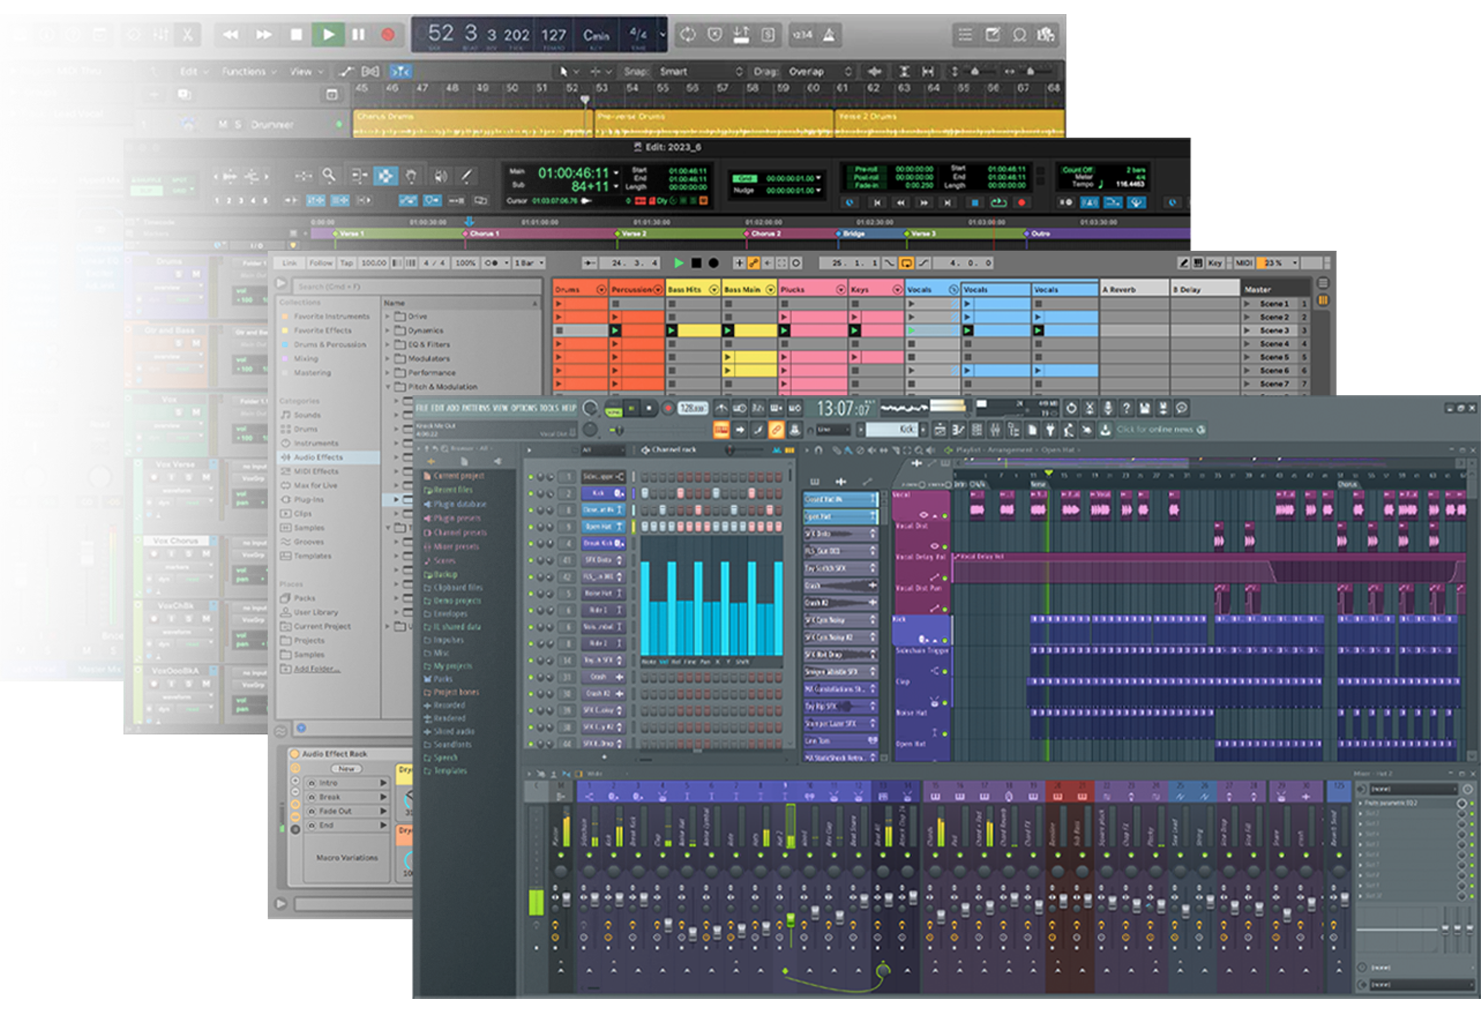Open the Functions dropdown menu

245,72
